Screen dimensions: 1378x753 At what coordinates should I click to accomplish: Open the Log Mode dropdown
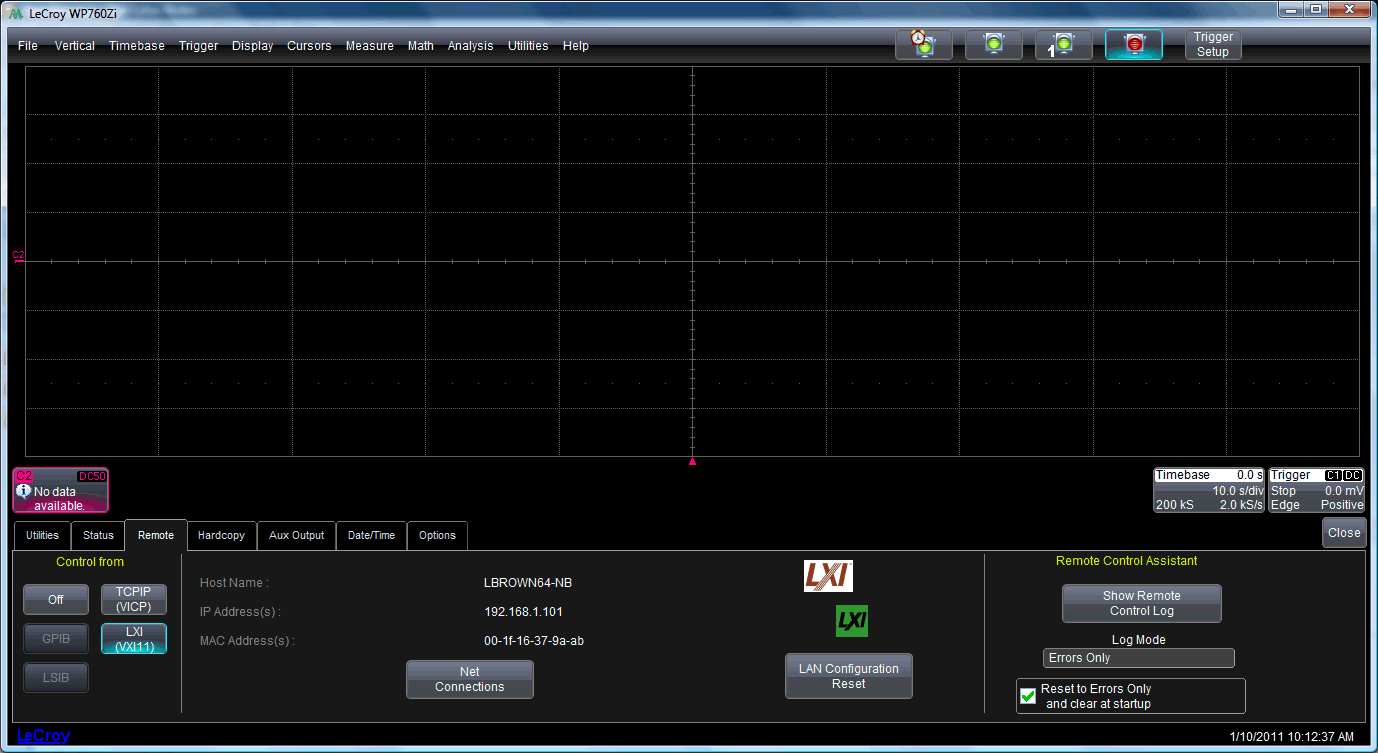(1138, 658)
